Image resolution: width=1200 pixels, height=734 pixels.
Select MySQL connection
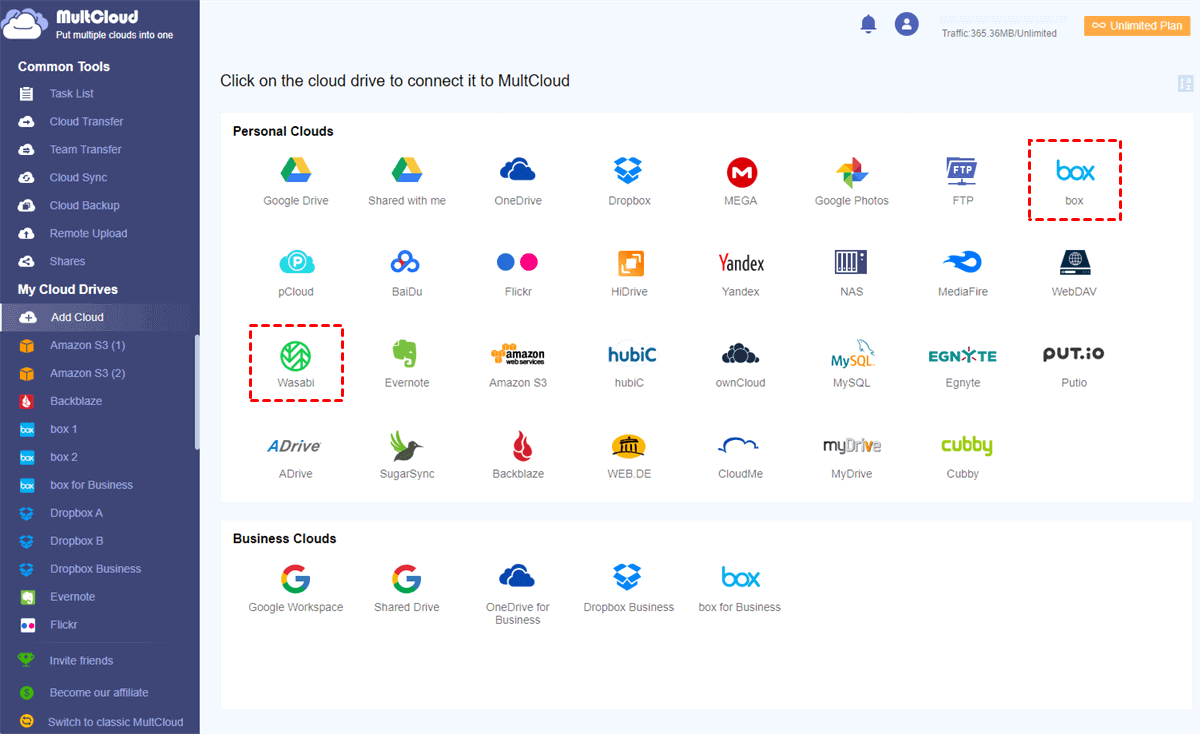click(852, 364)
